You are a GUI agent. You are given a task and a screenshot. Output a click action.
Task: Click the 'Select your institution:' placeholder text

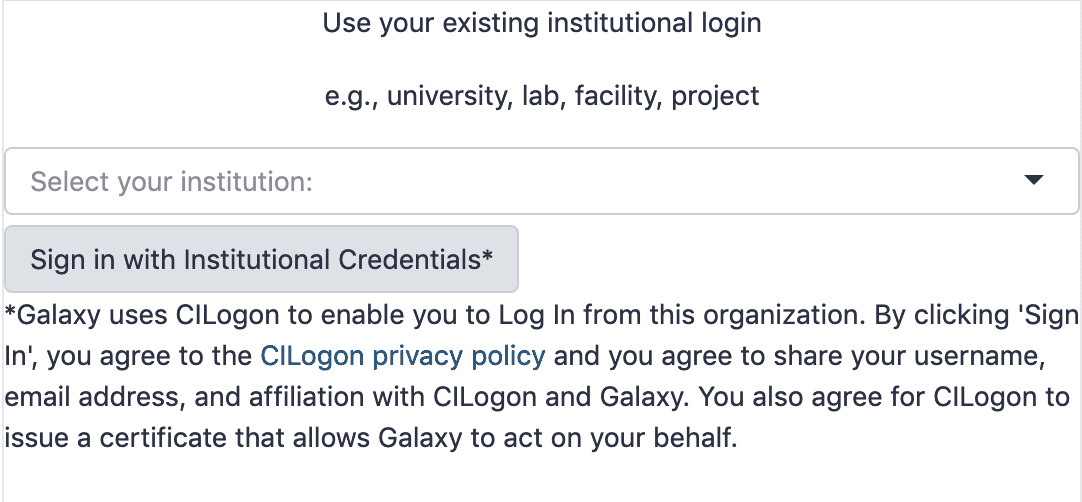coord(171,182)
